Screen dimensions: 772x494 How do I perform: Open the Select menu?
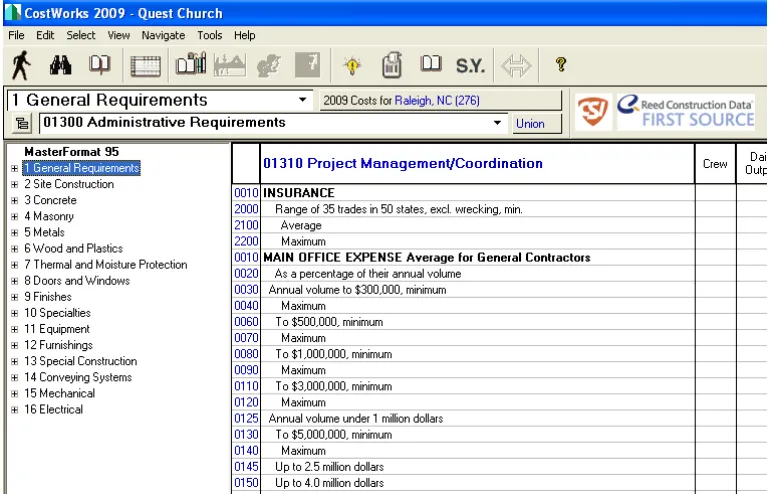(81, 35)
